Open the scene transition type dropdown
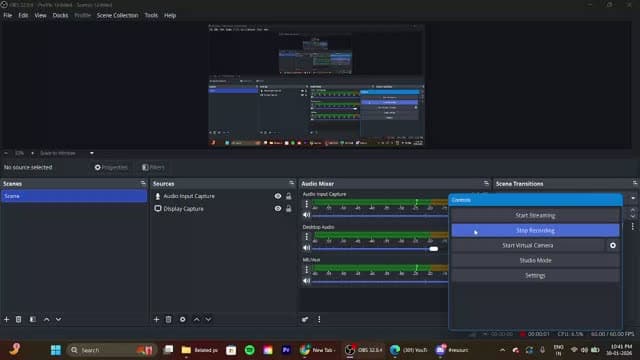This screenshot has height=360, width=640. tap(633, 198)
